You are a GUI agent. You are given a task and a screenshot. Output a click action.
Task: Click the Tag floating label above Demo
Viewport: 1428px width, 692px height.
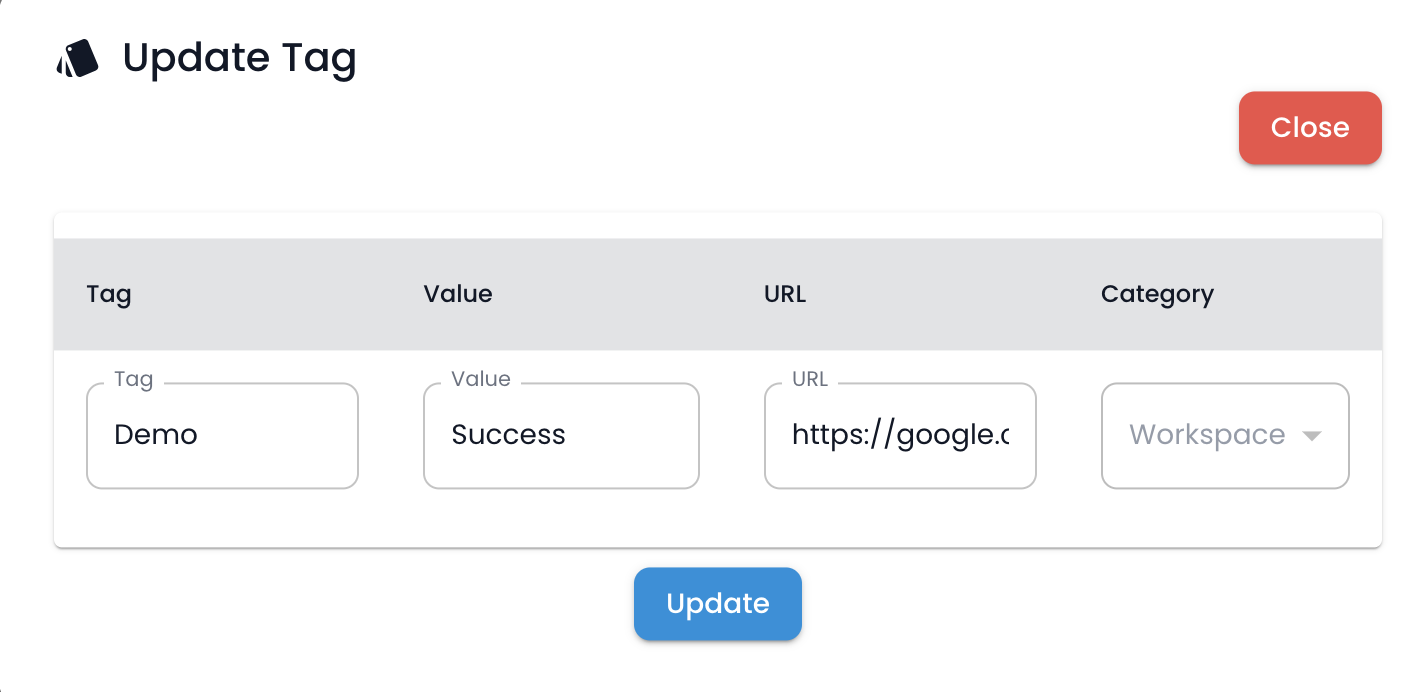point(135,379)
